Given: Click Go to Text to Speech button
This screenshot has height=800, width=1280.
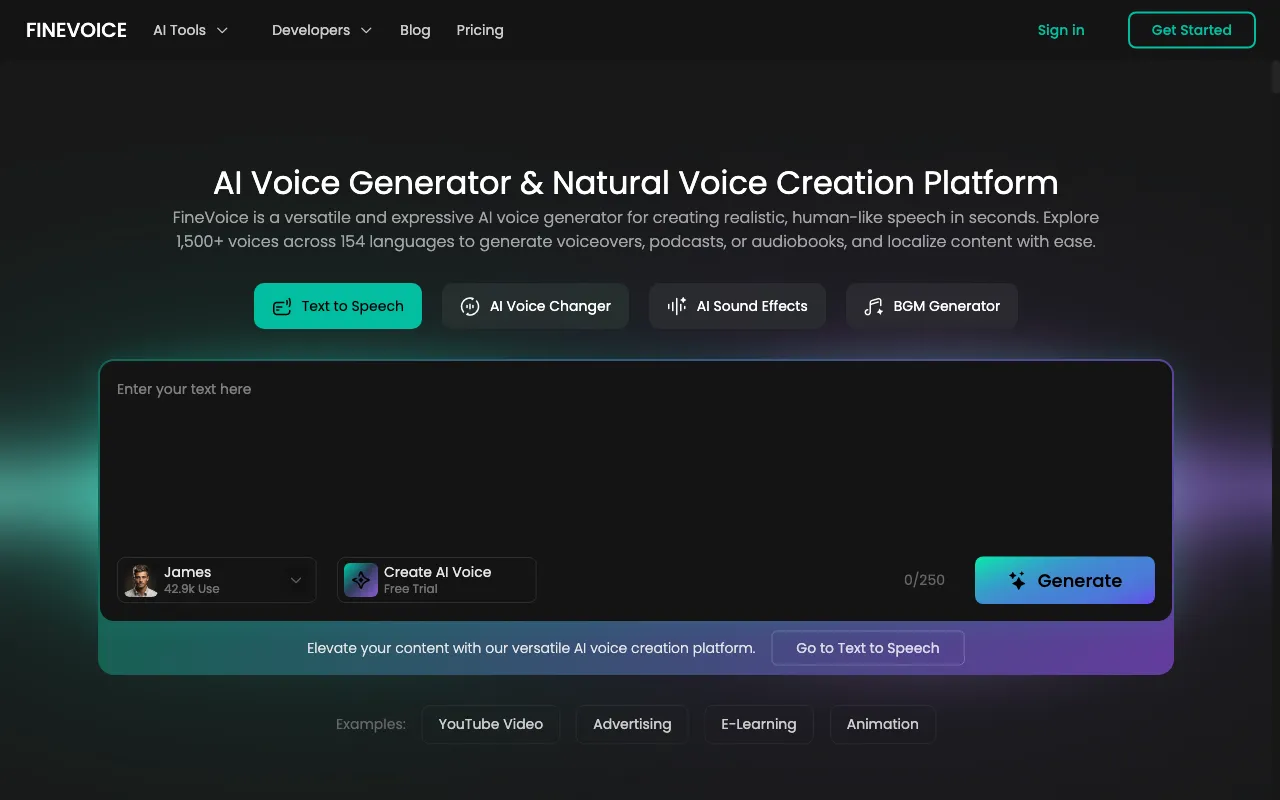Looking at the screenshot, I should tap(868, 648).
